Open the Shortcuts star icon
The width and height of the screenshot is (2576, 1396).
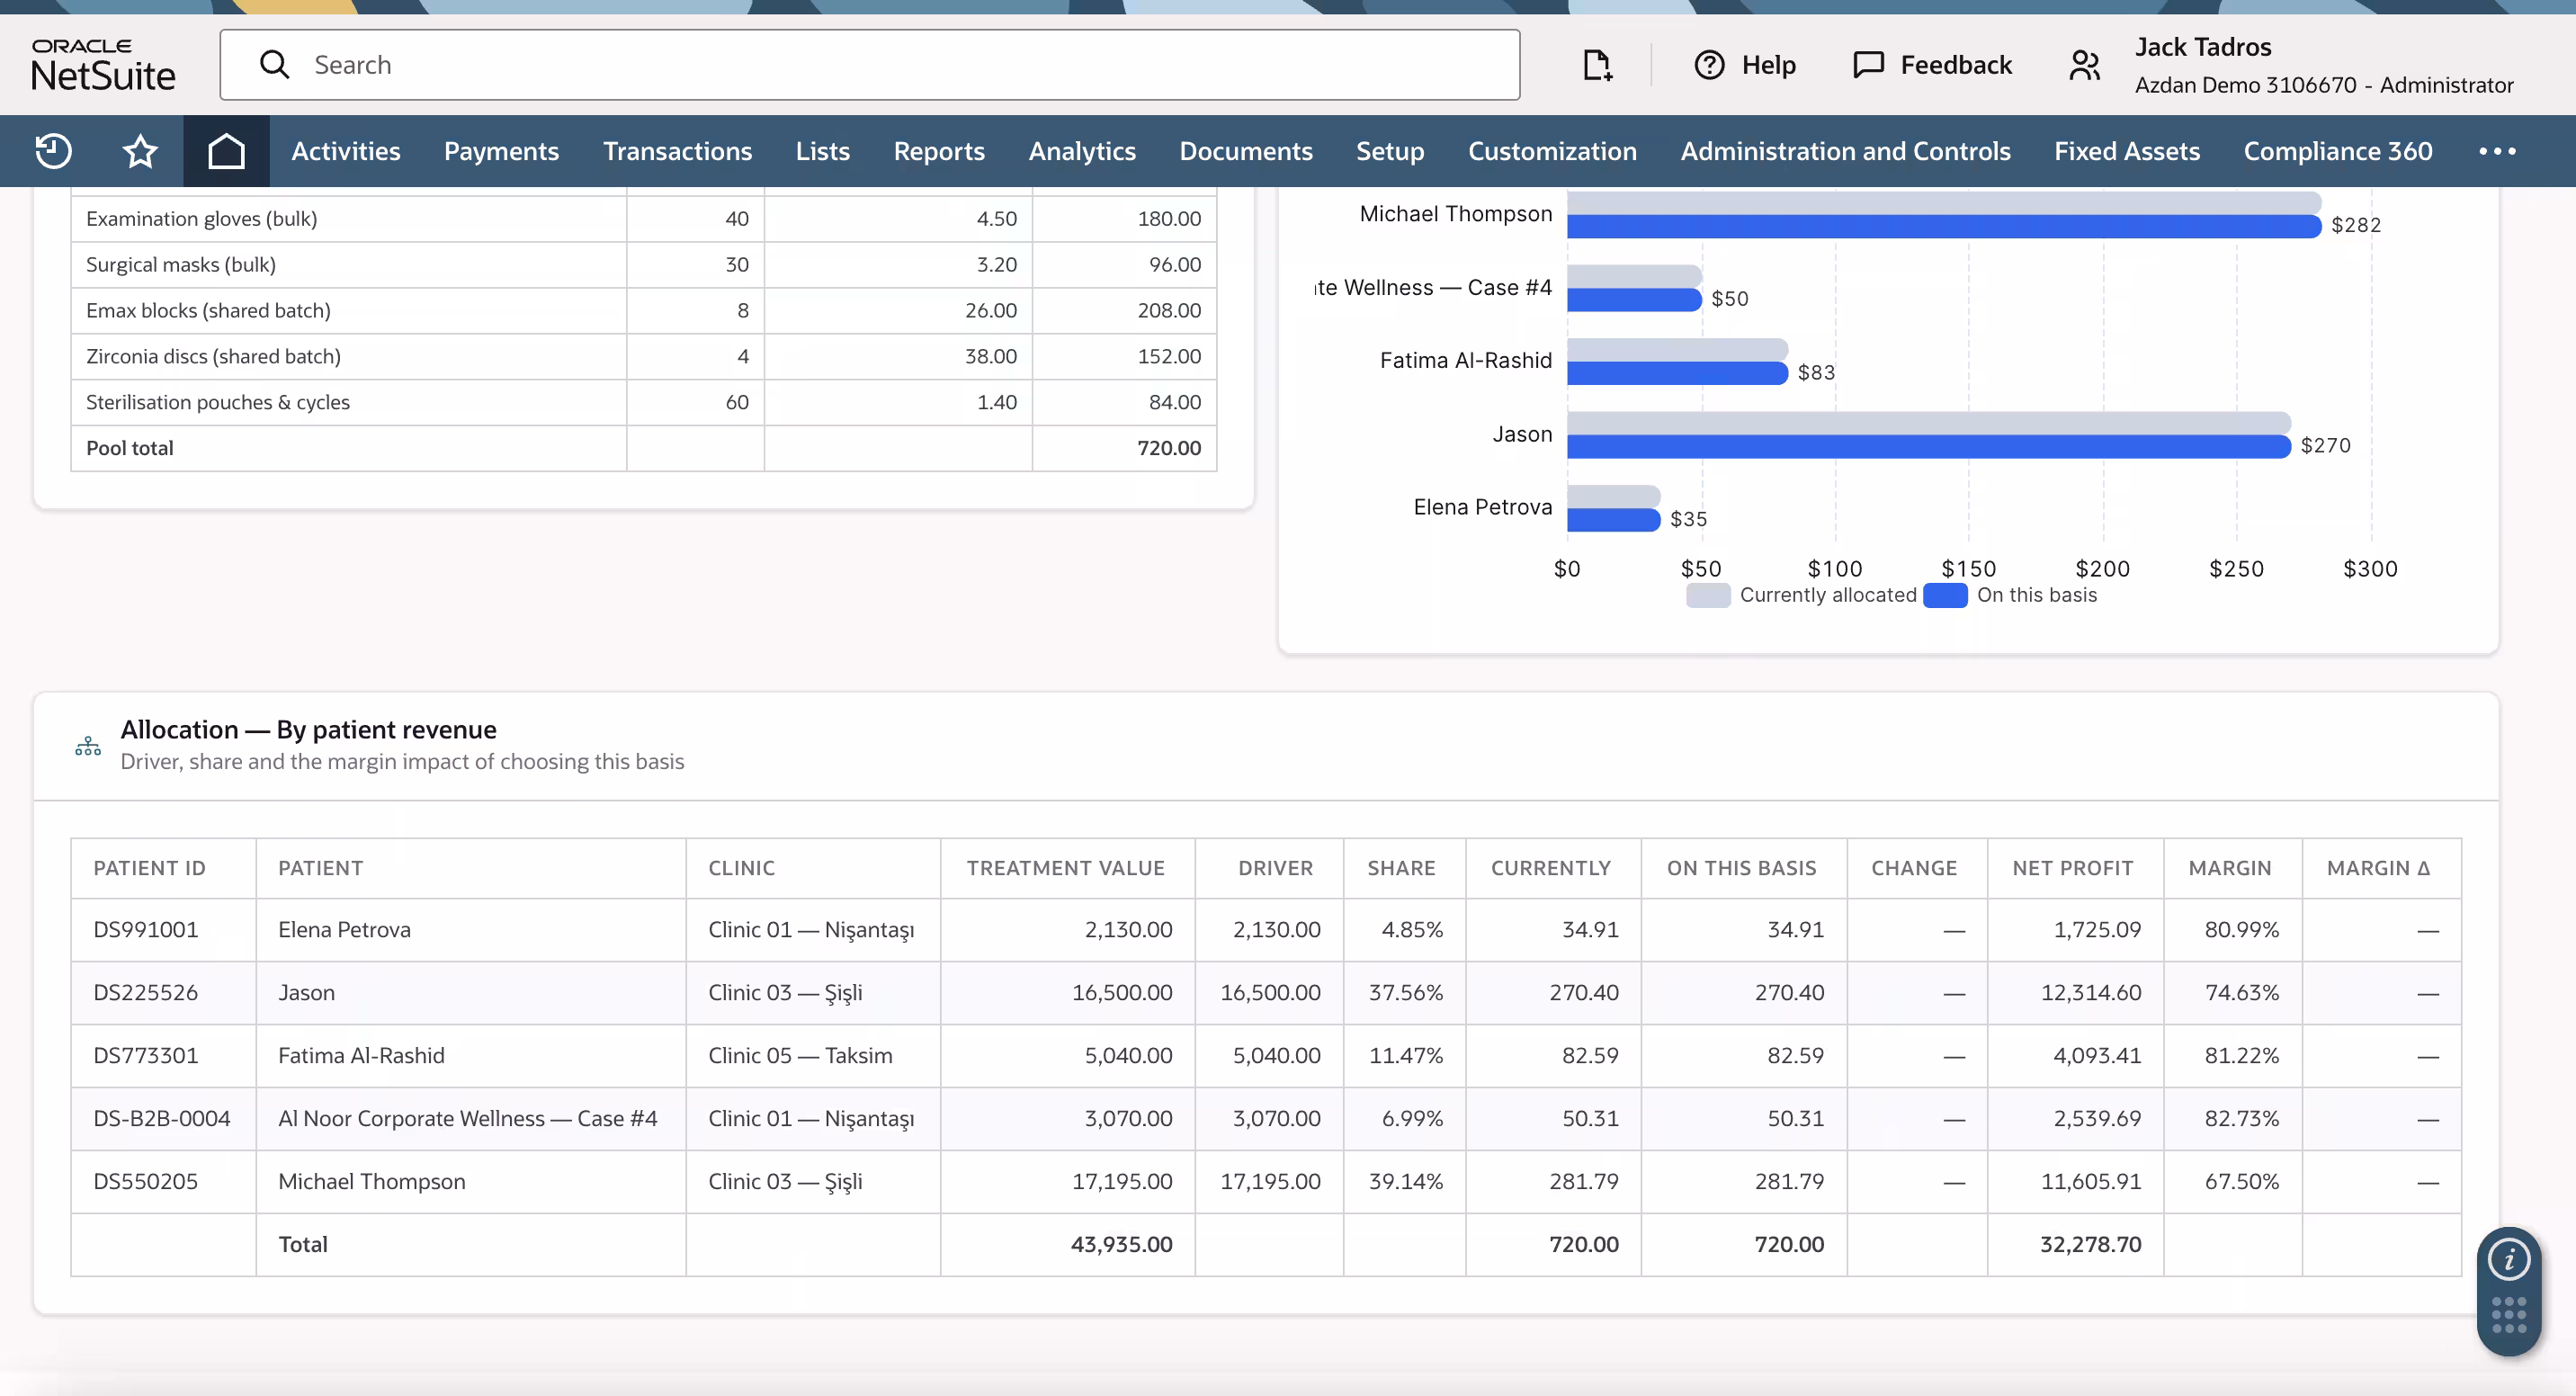click(140, 151)
